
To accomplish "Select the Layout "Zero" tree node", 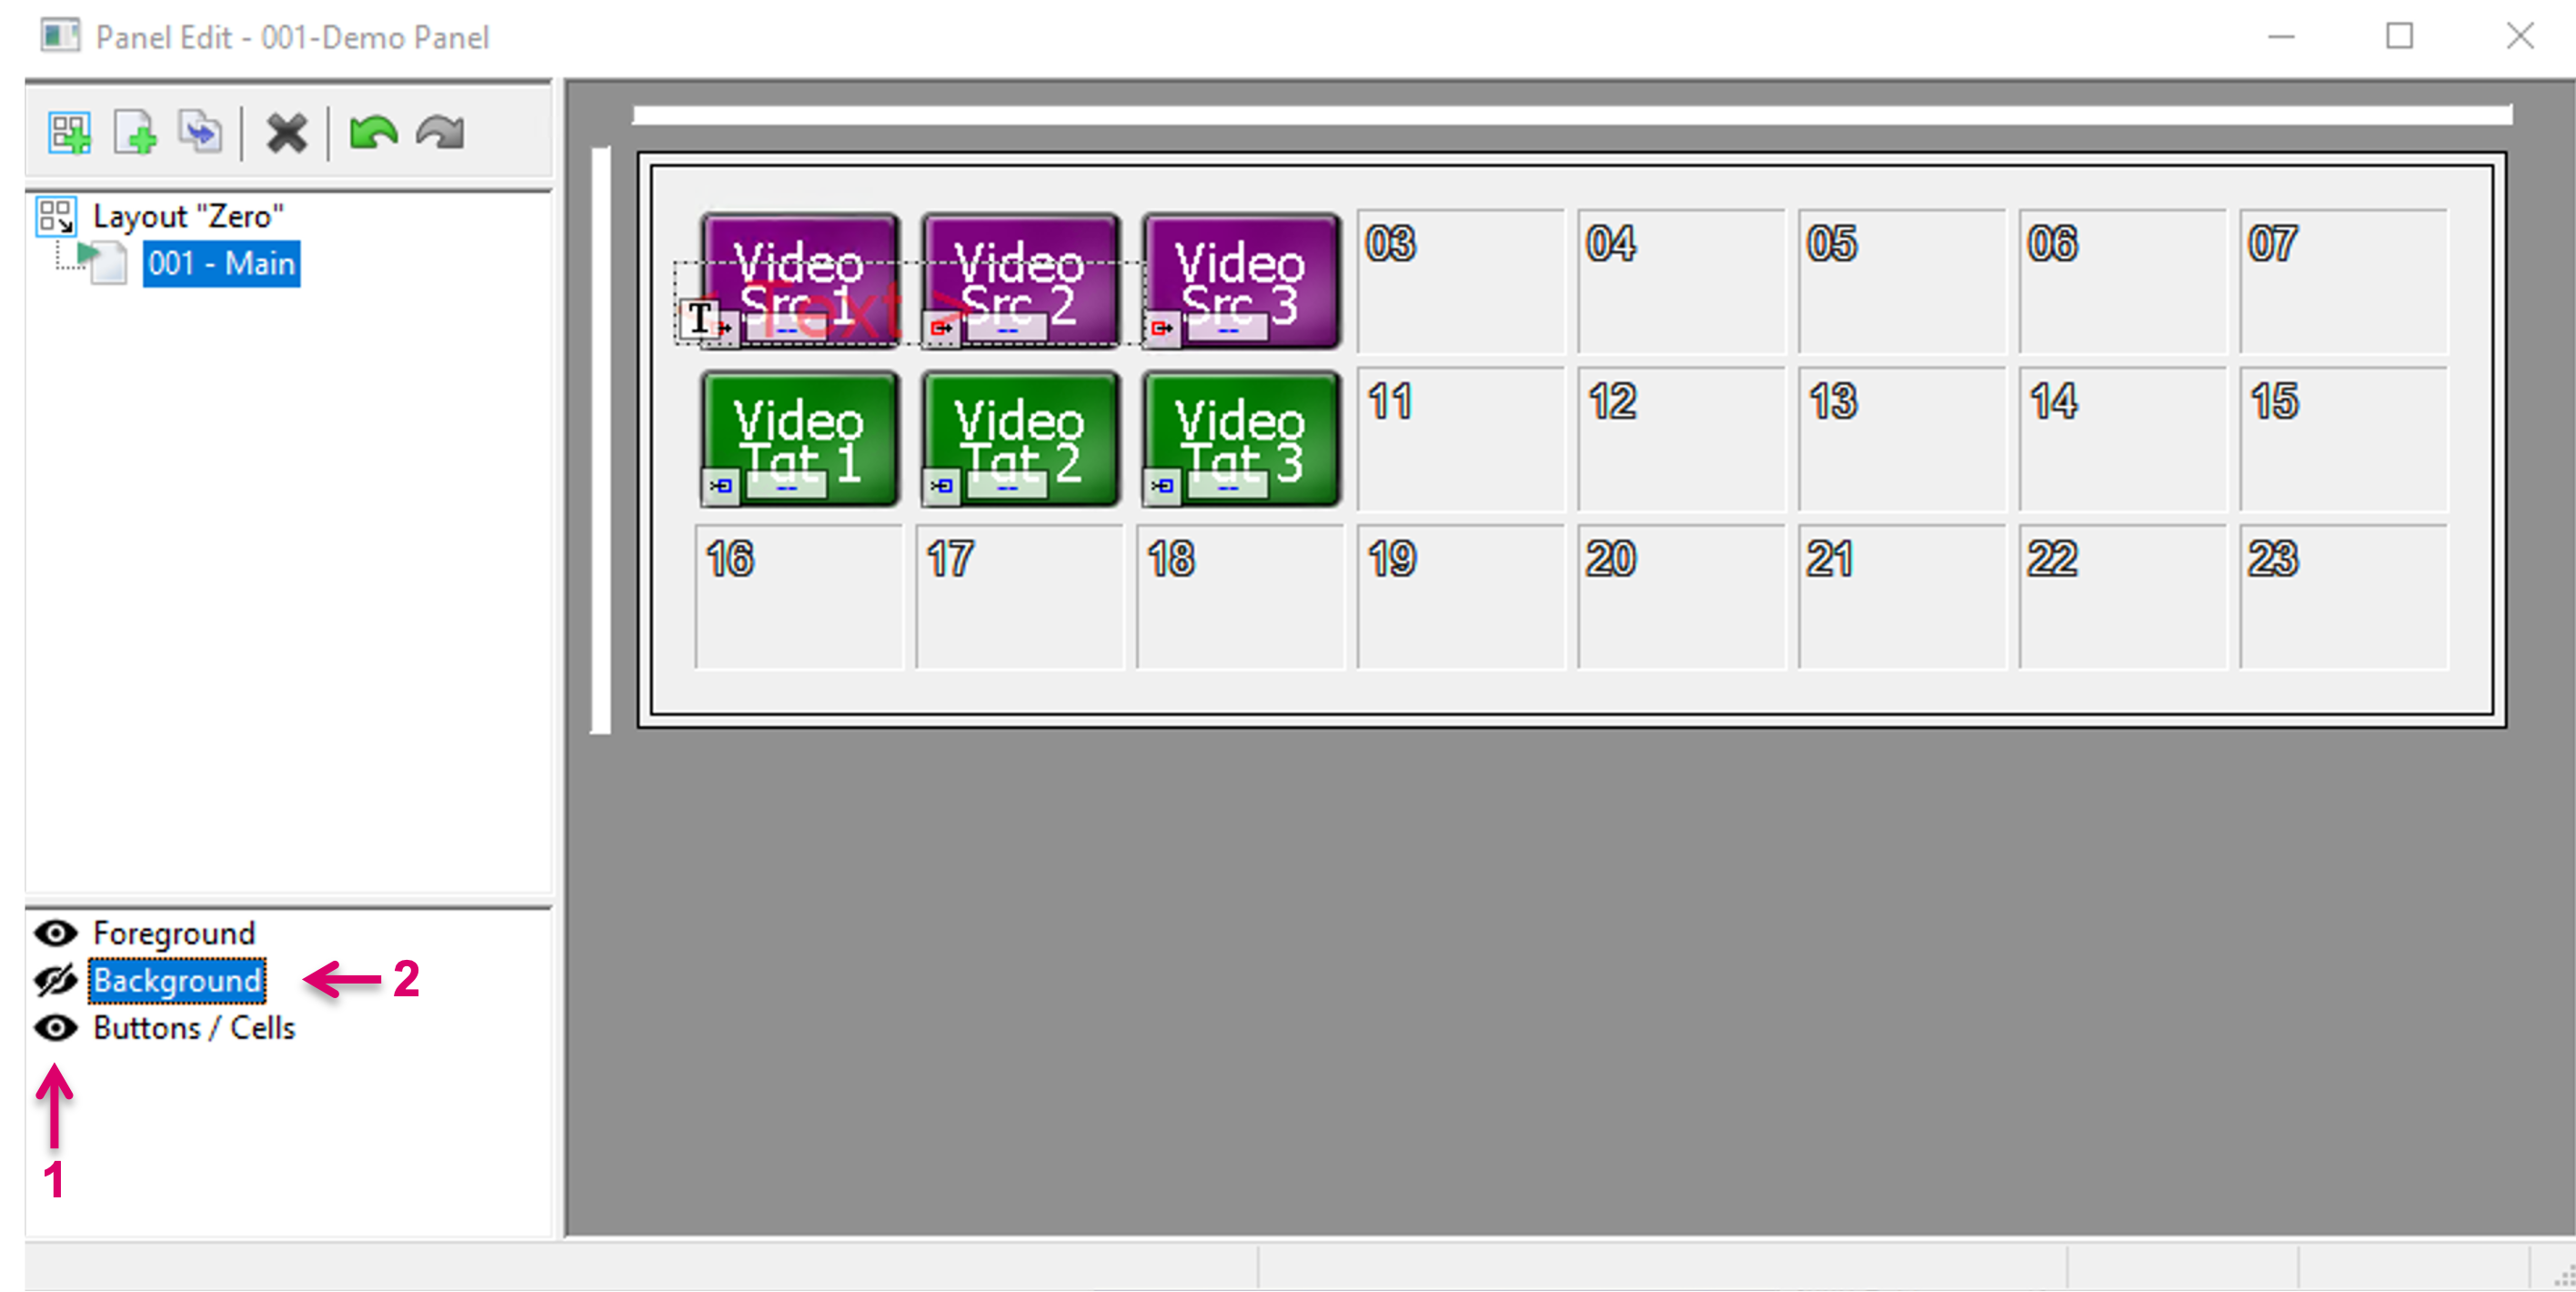I will pos(188,216).
